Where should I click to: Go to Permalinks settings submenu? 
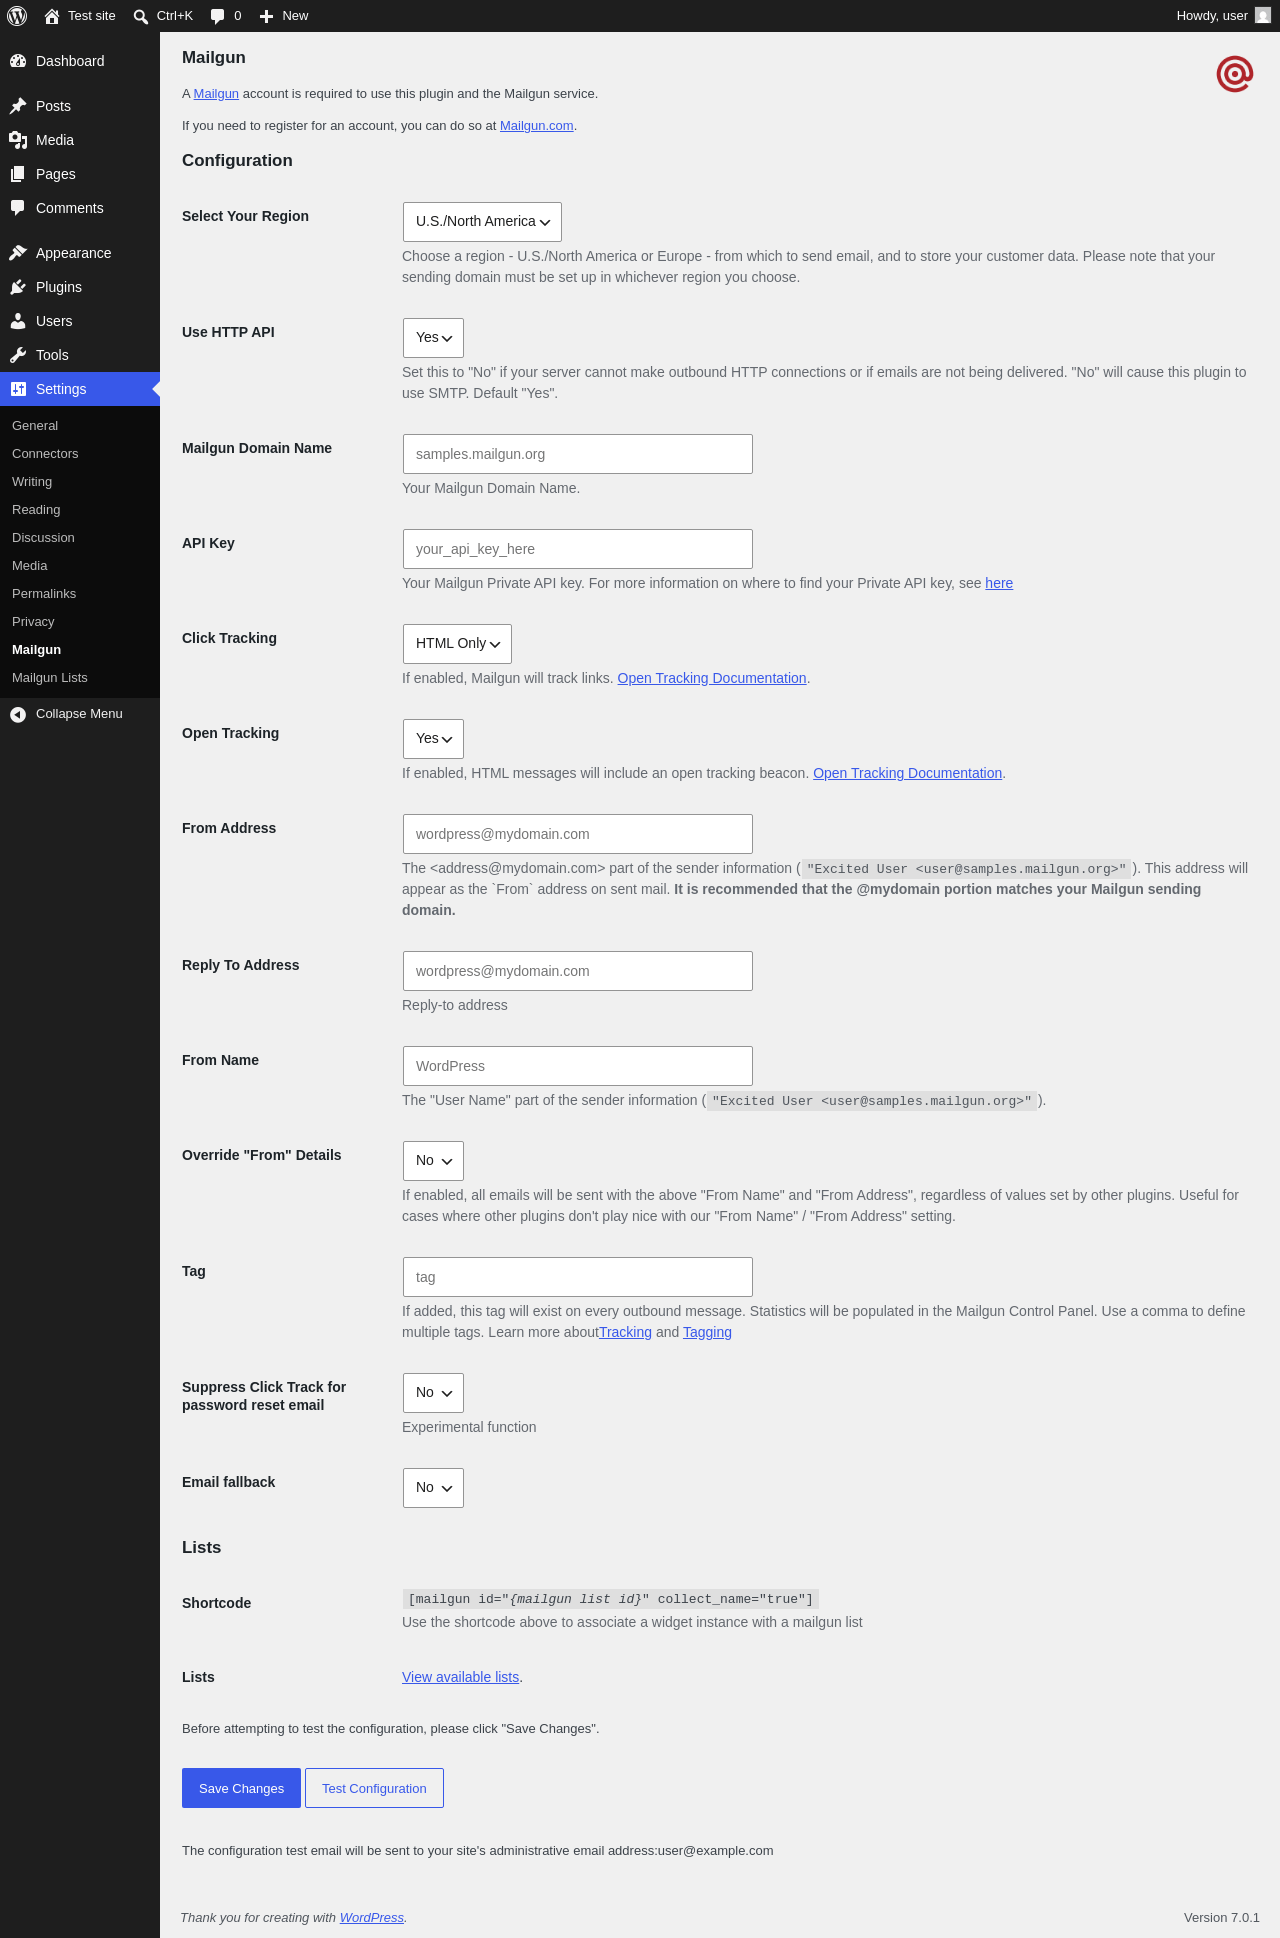(44, 594)
